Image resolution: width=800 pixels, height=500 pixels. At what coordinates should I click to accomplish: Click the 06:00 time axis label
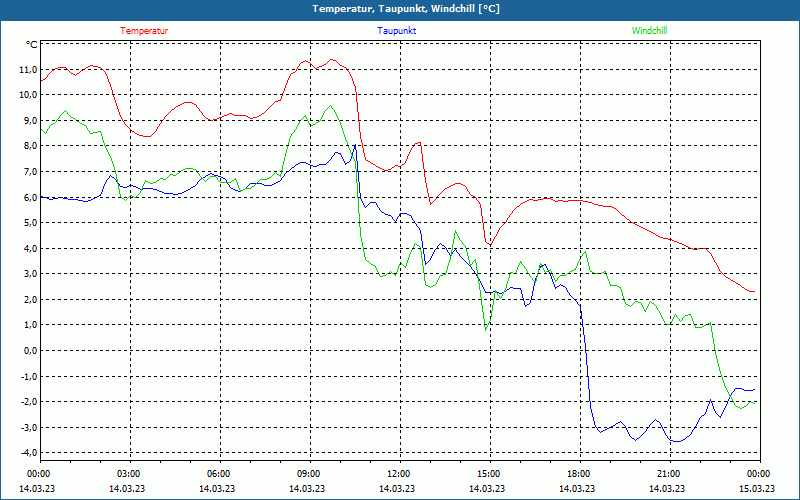pyautogui.click(x=217, y=474)
